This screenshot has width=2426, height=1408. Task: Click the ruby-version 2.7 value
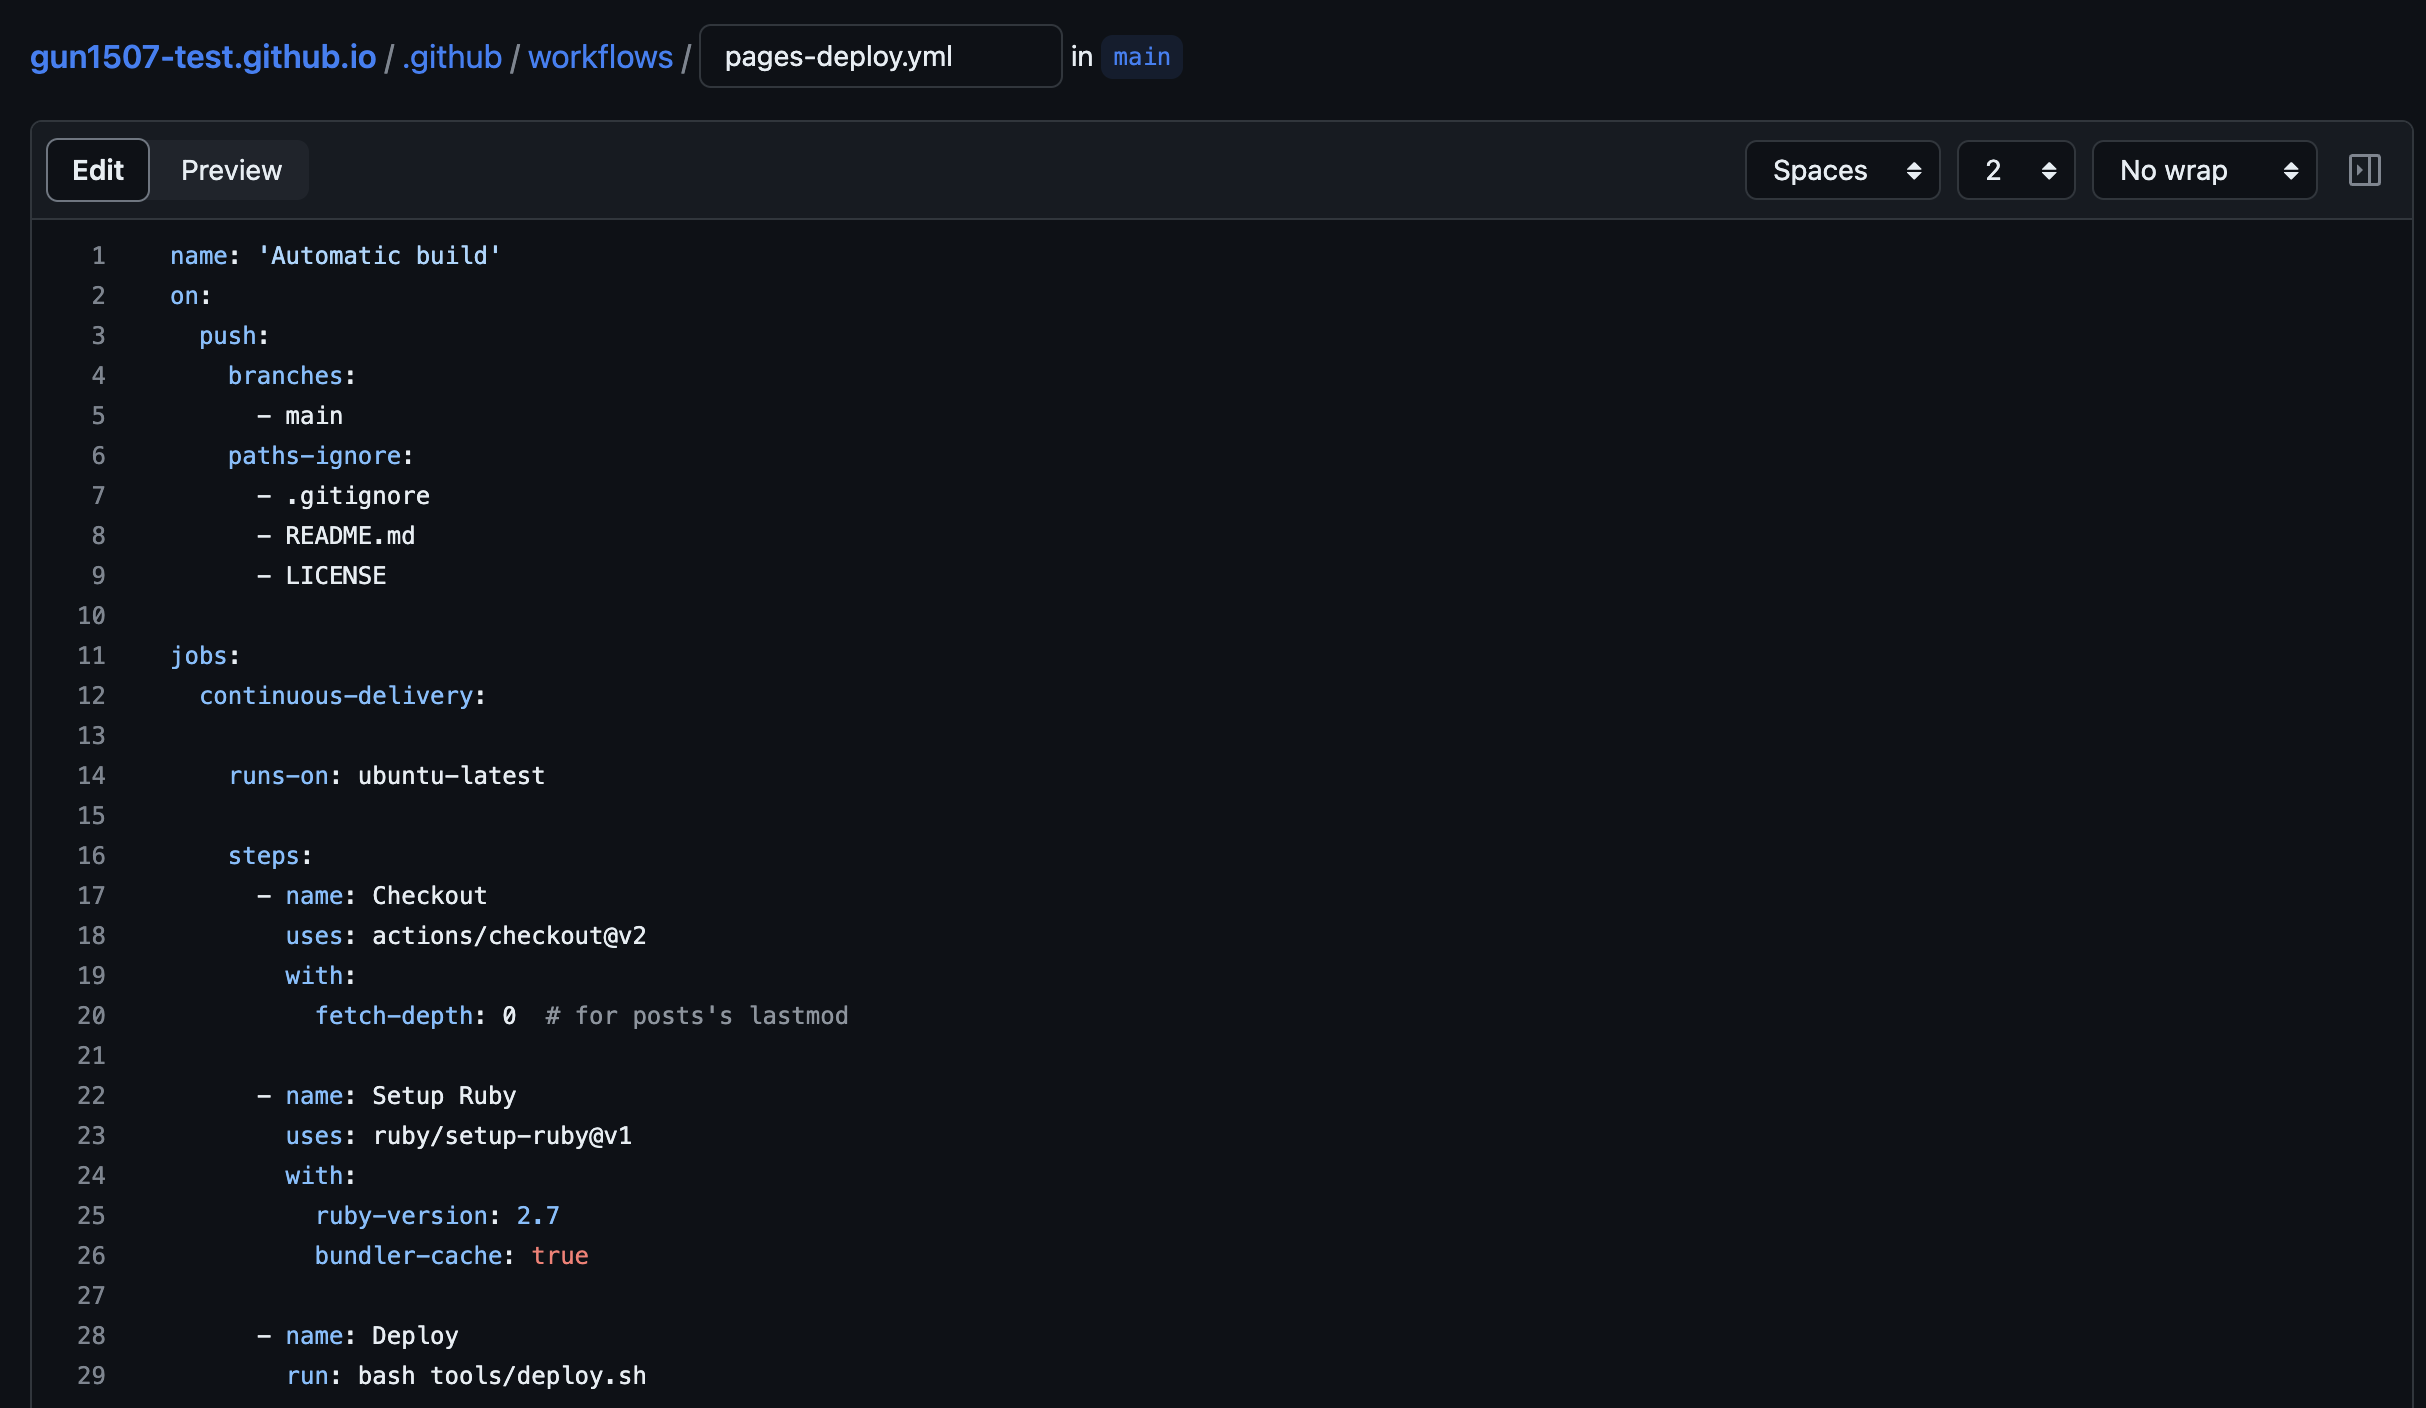(x=538, y=1216)
